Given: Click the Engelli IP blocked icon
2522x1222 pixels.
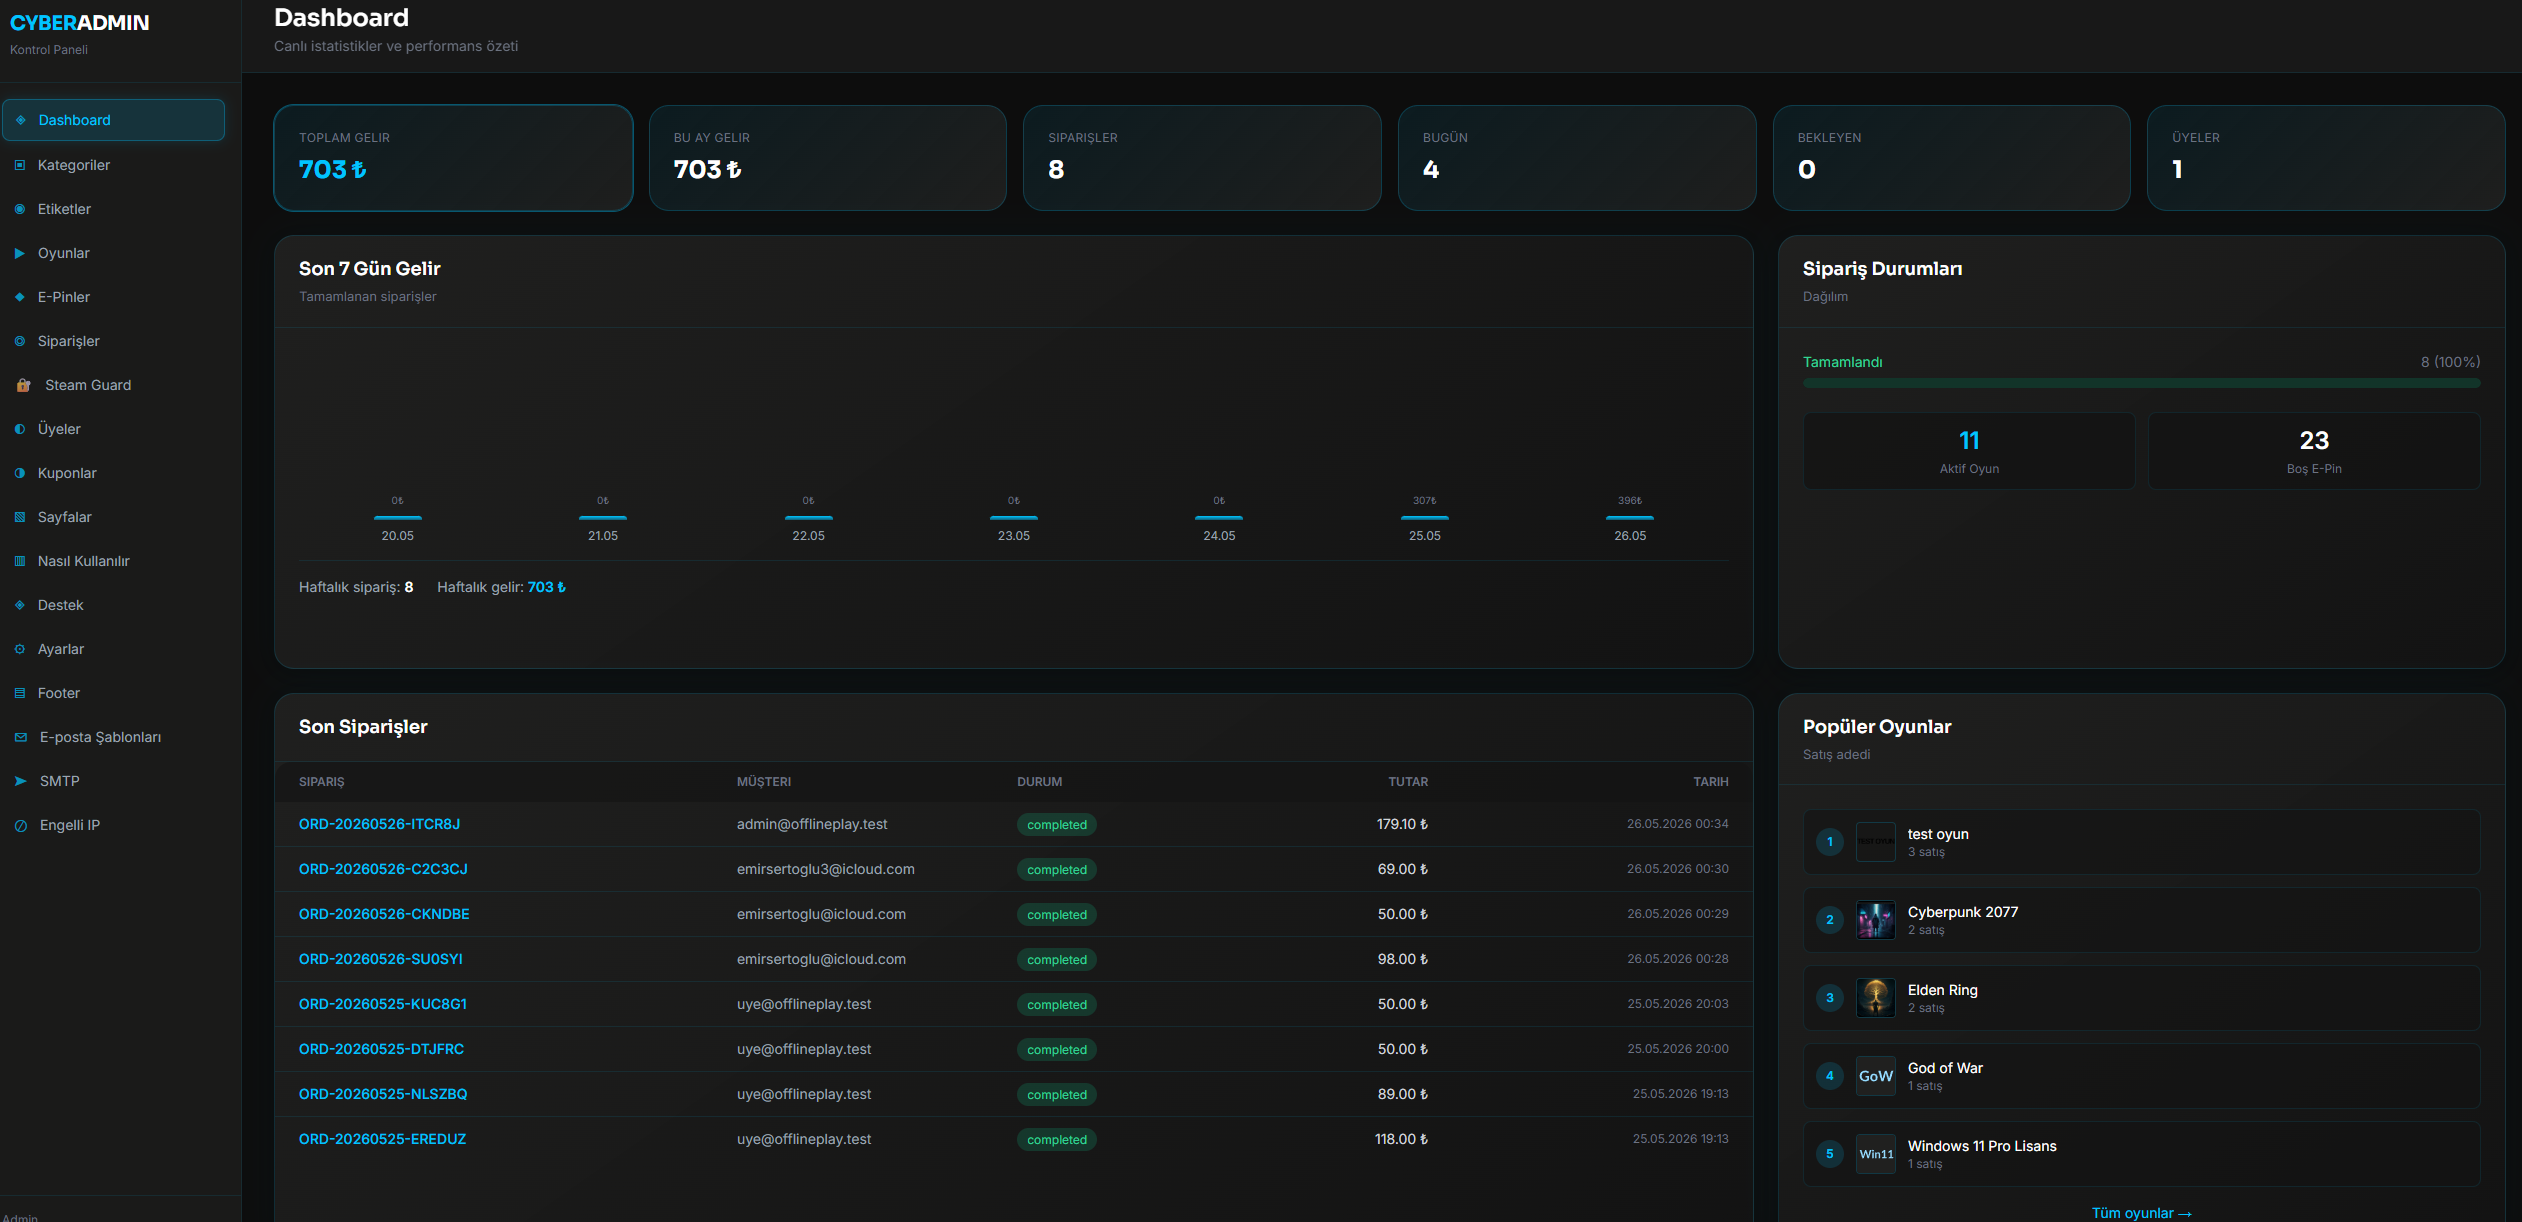Looking at the screenshot, I should pos(21,825).
